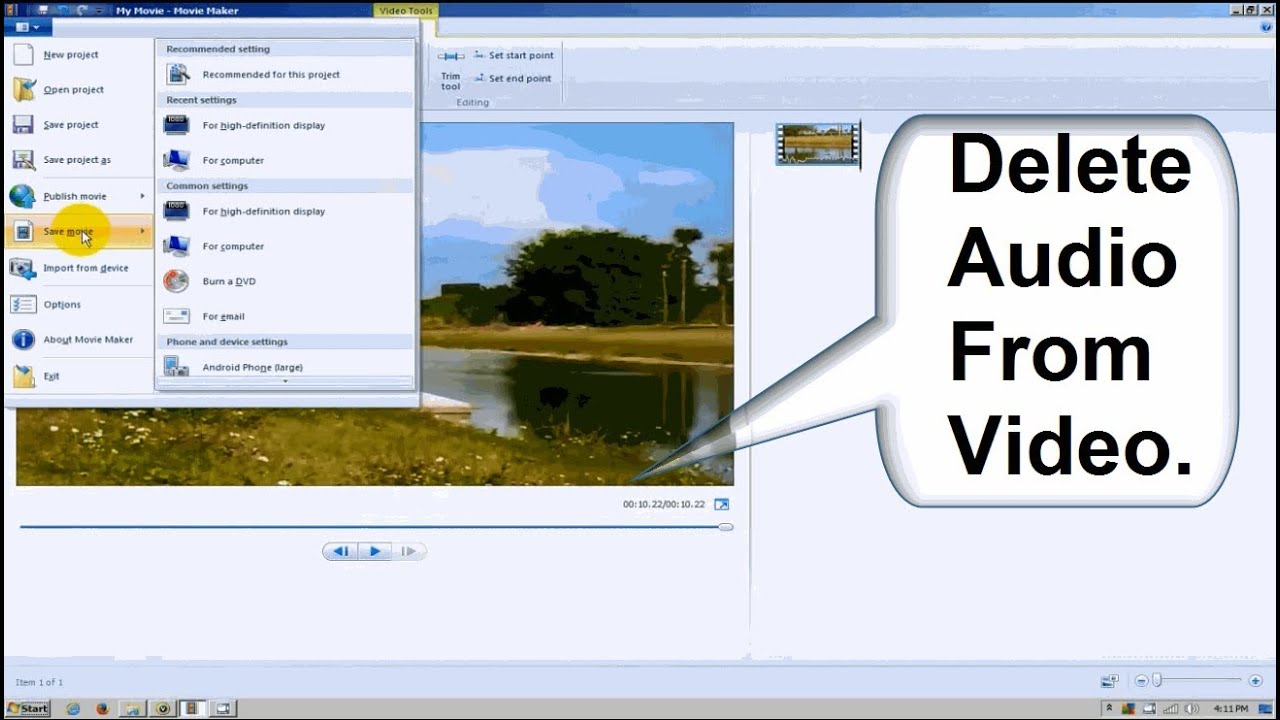Screen dimensions: 1280x720
Task: Click the 00:10.22/00:10.22 time readout
Action: pyautogui.click(x=664, y=505)
